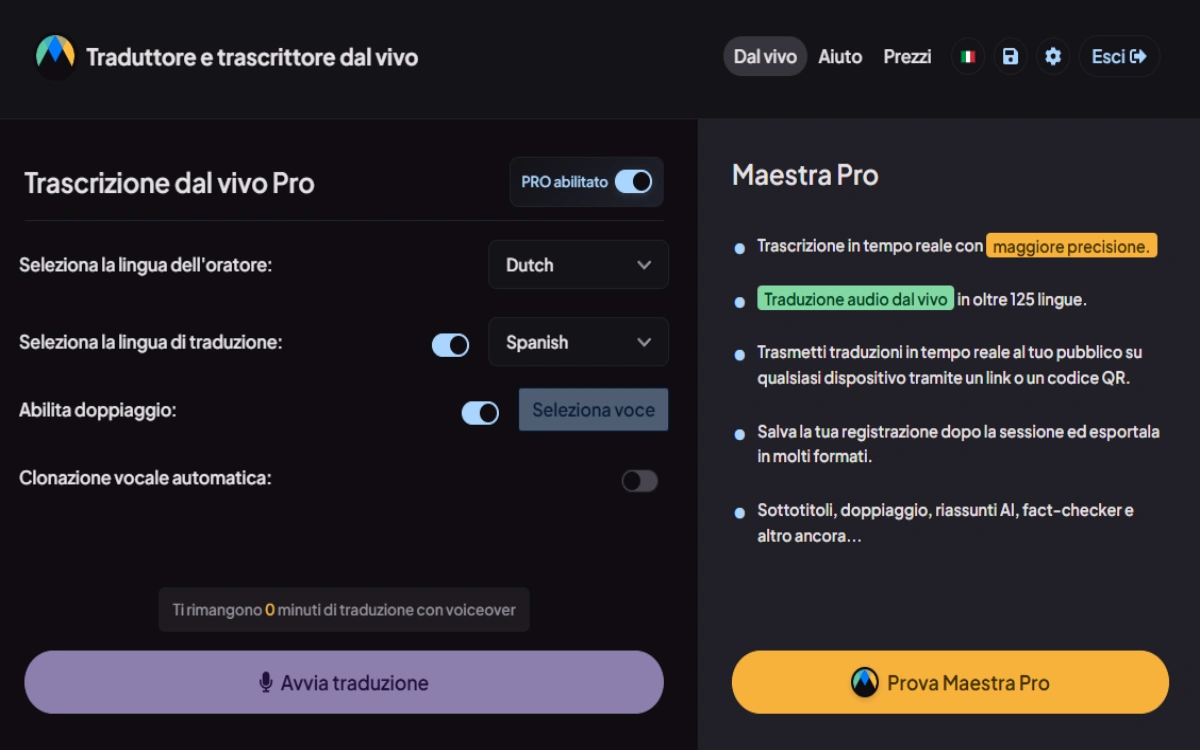Viewport: 1200px width, 750px height.
Task: Click the Traduzione audio dal vivo highlight
Action: (855, 299)
